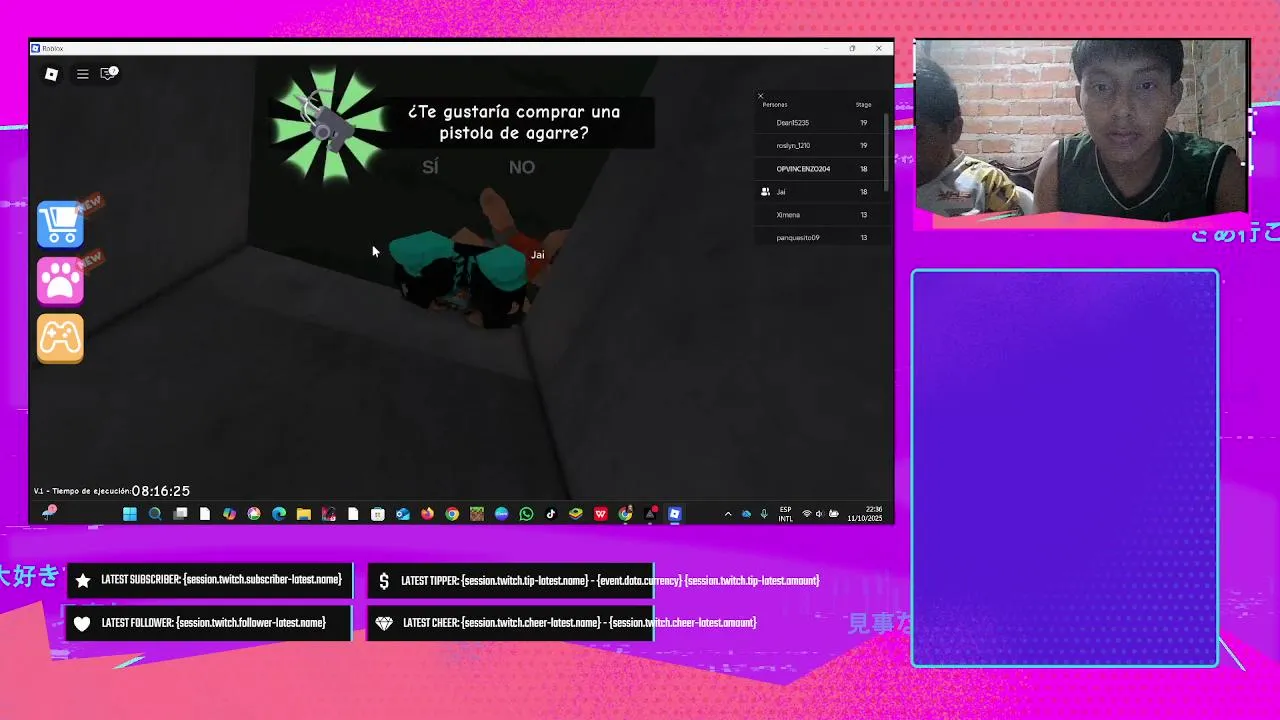
Task: Open Microsoft Store on taskbar
Action: pos(378,514)
